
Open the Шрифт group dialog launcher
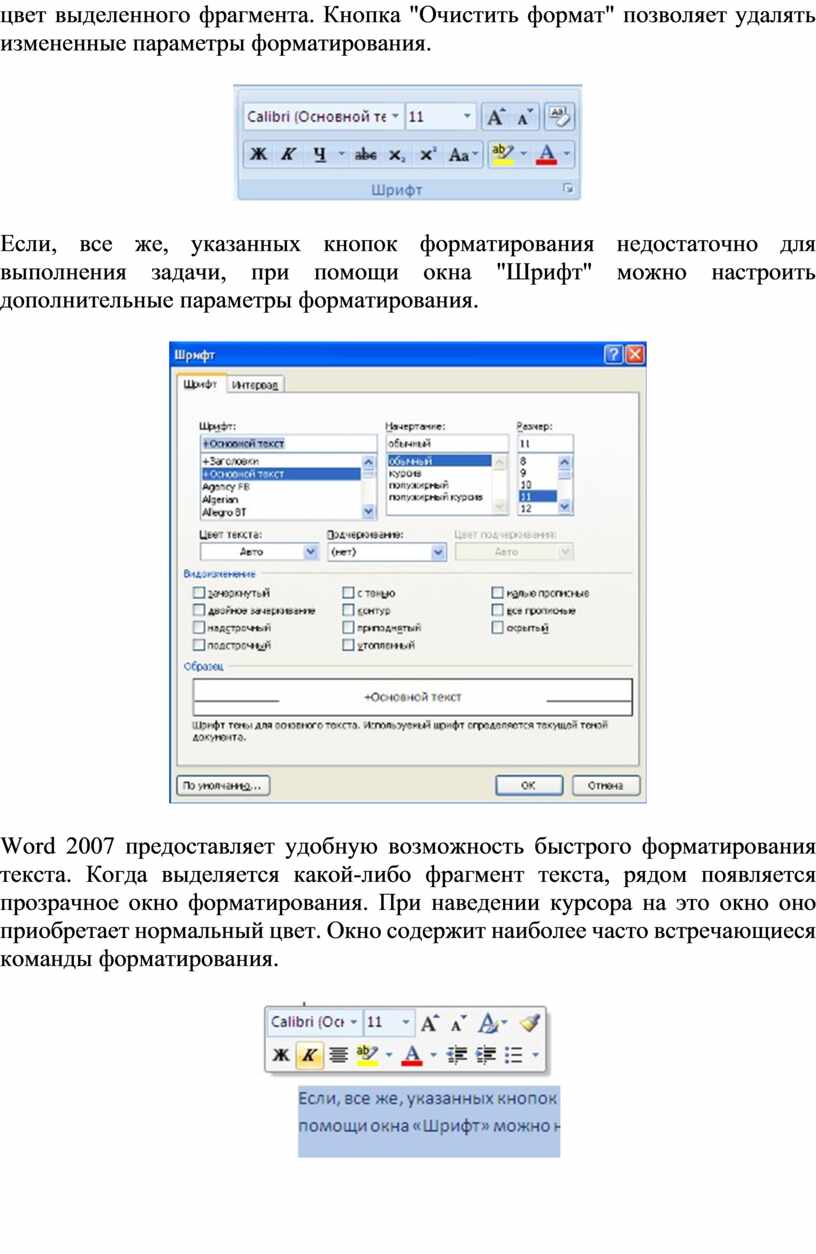pyautogui.click(x=569, y=188)
